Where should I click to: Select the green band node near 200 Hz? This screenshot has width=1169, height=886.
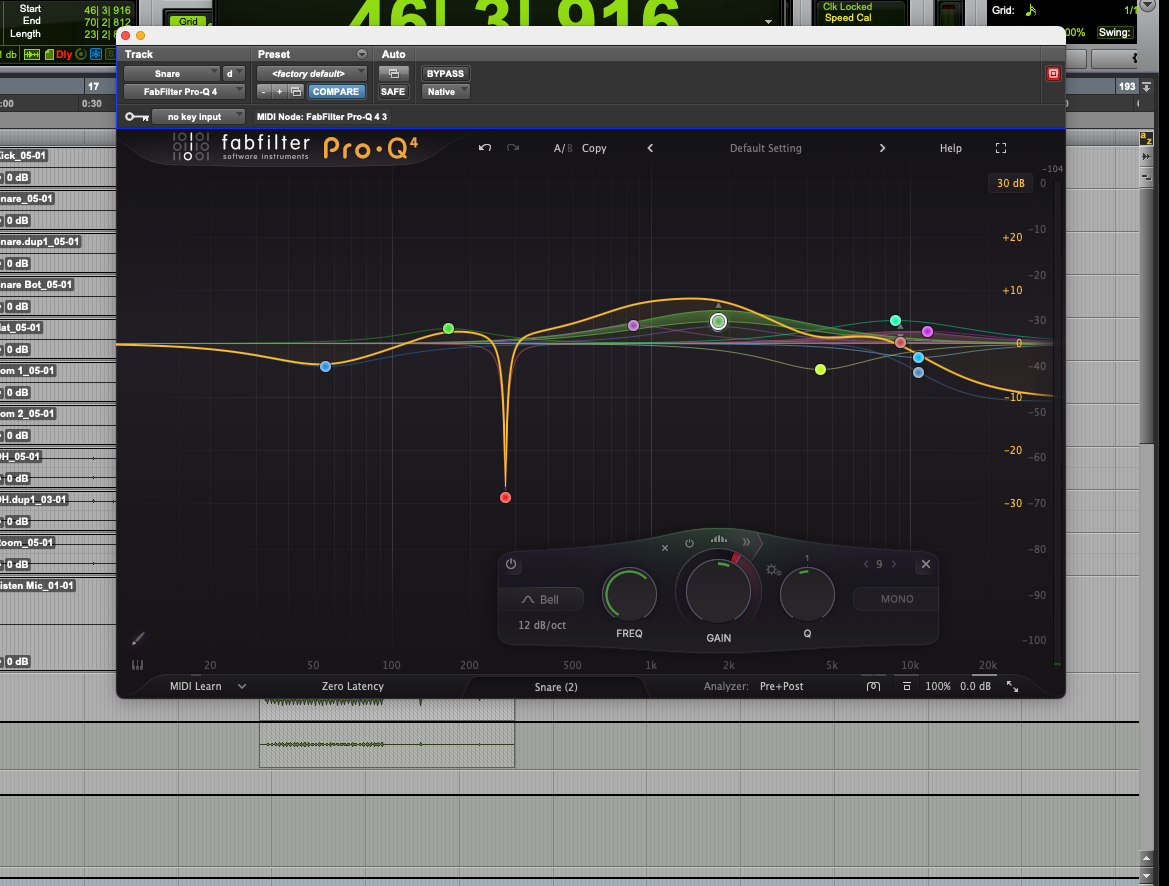pyautogui.click(x=448, y=328)
